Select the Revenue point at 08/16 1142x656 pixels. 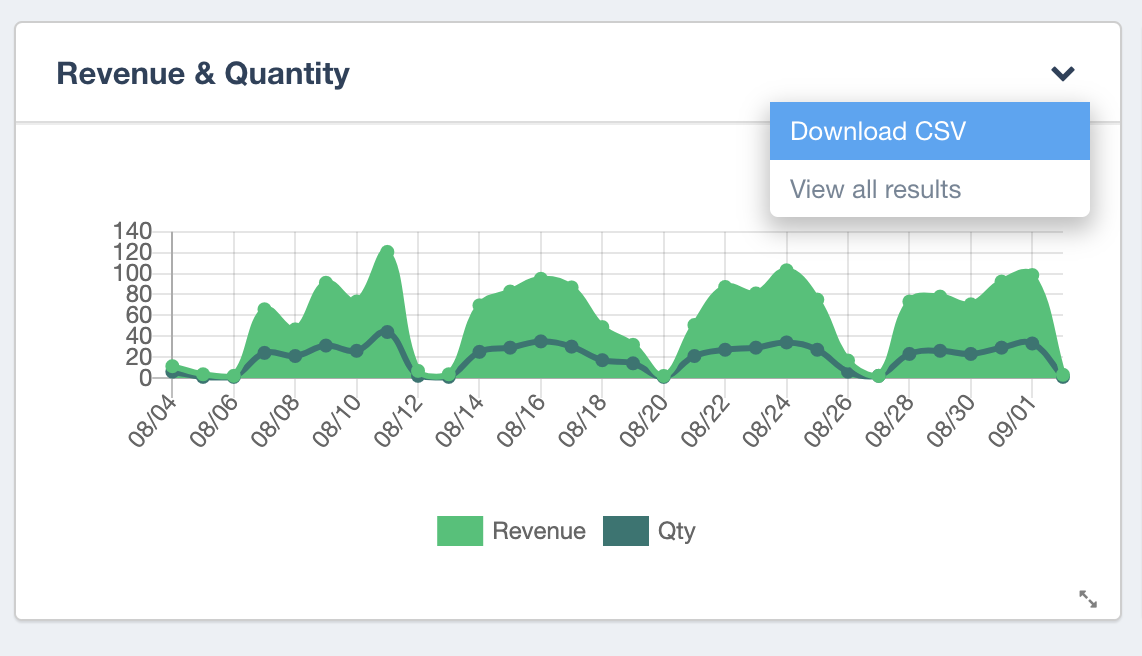click(x=541, y=279)
